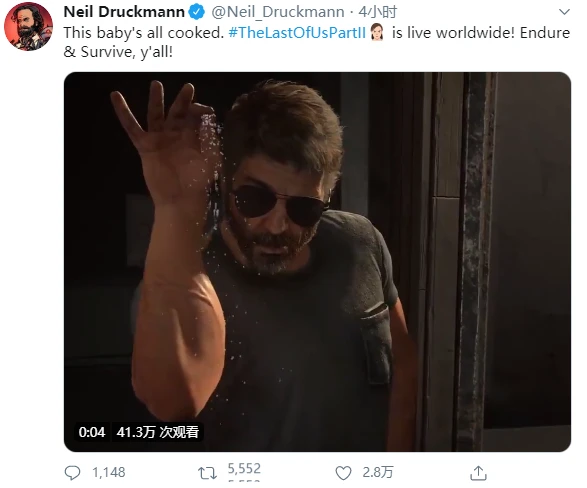Open Neil Druckmann's profile avatar
The image size is (587, 488).
[x=28, y=27]
